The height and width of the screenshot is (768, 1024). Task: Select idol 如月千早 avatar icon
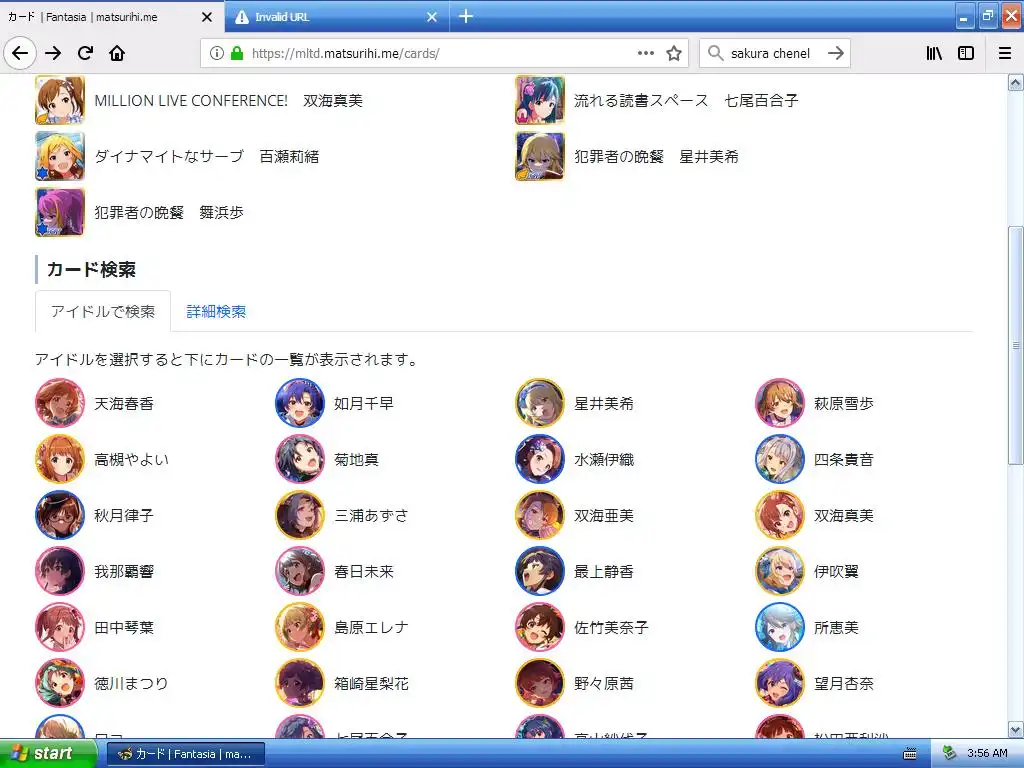[300, 403]
